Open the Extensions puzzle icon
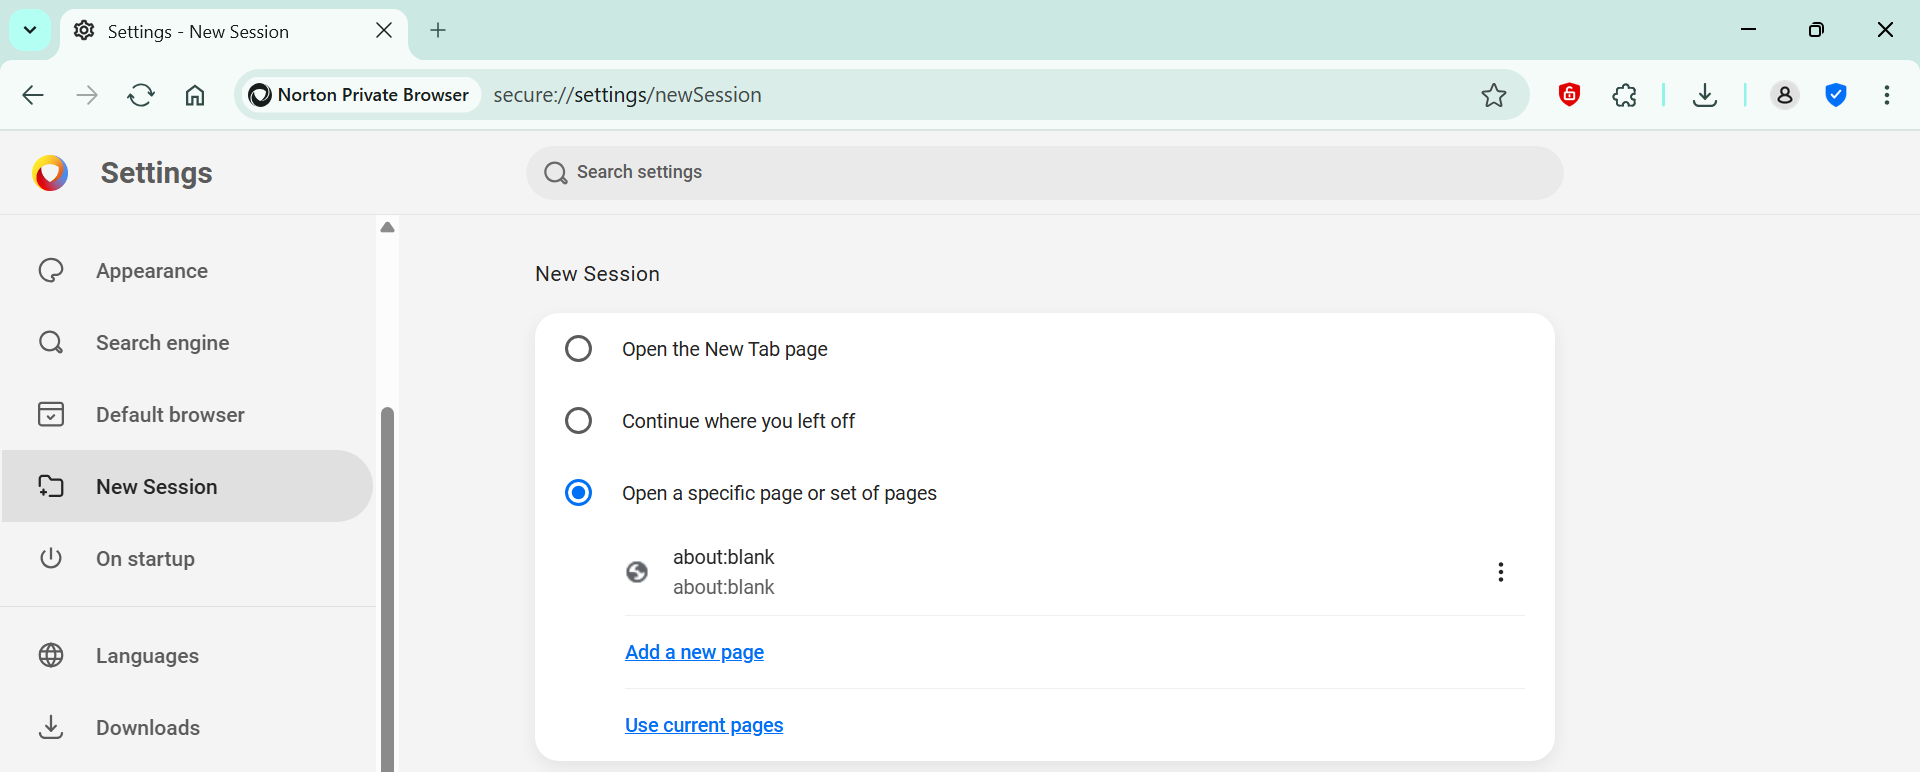This screenshot has width=1920, height=772. pos(1624,95)
